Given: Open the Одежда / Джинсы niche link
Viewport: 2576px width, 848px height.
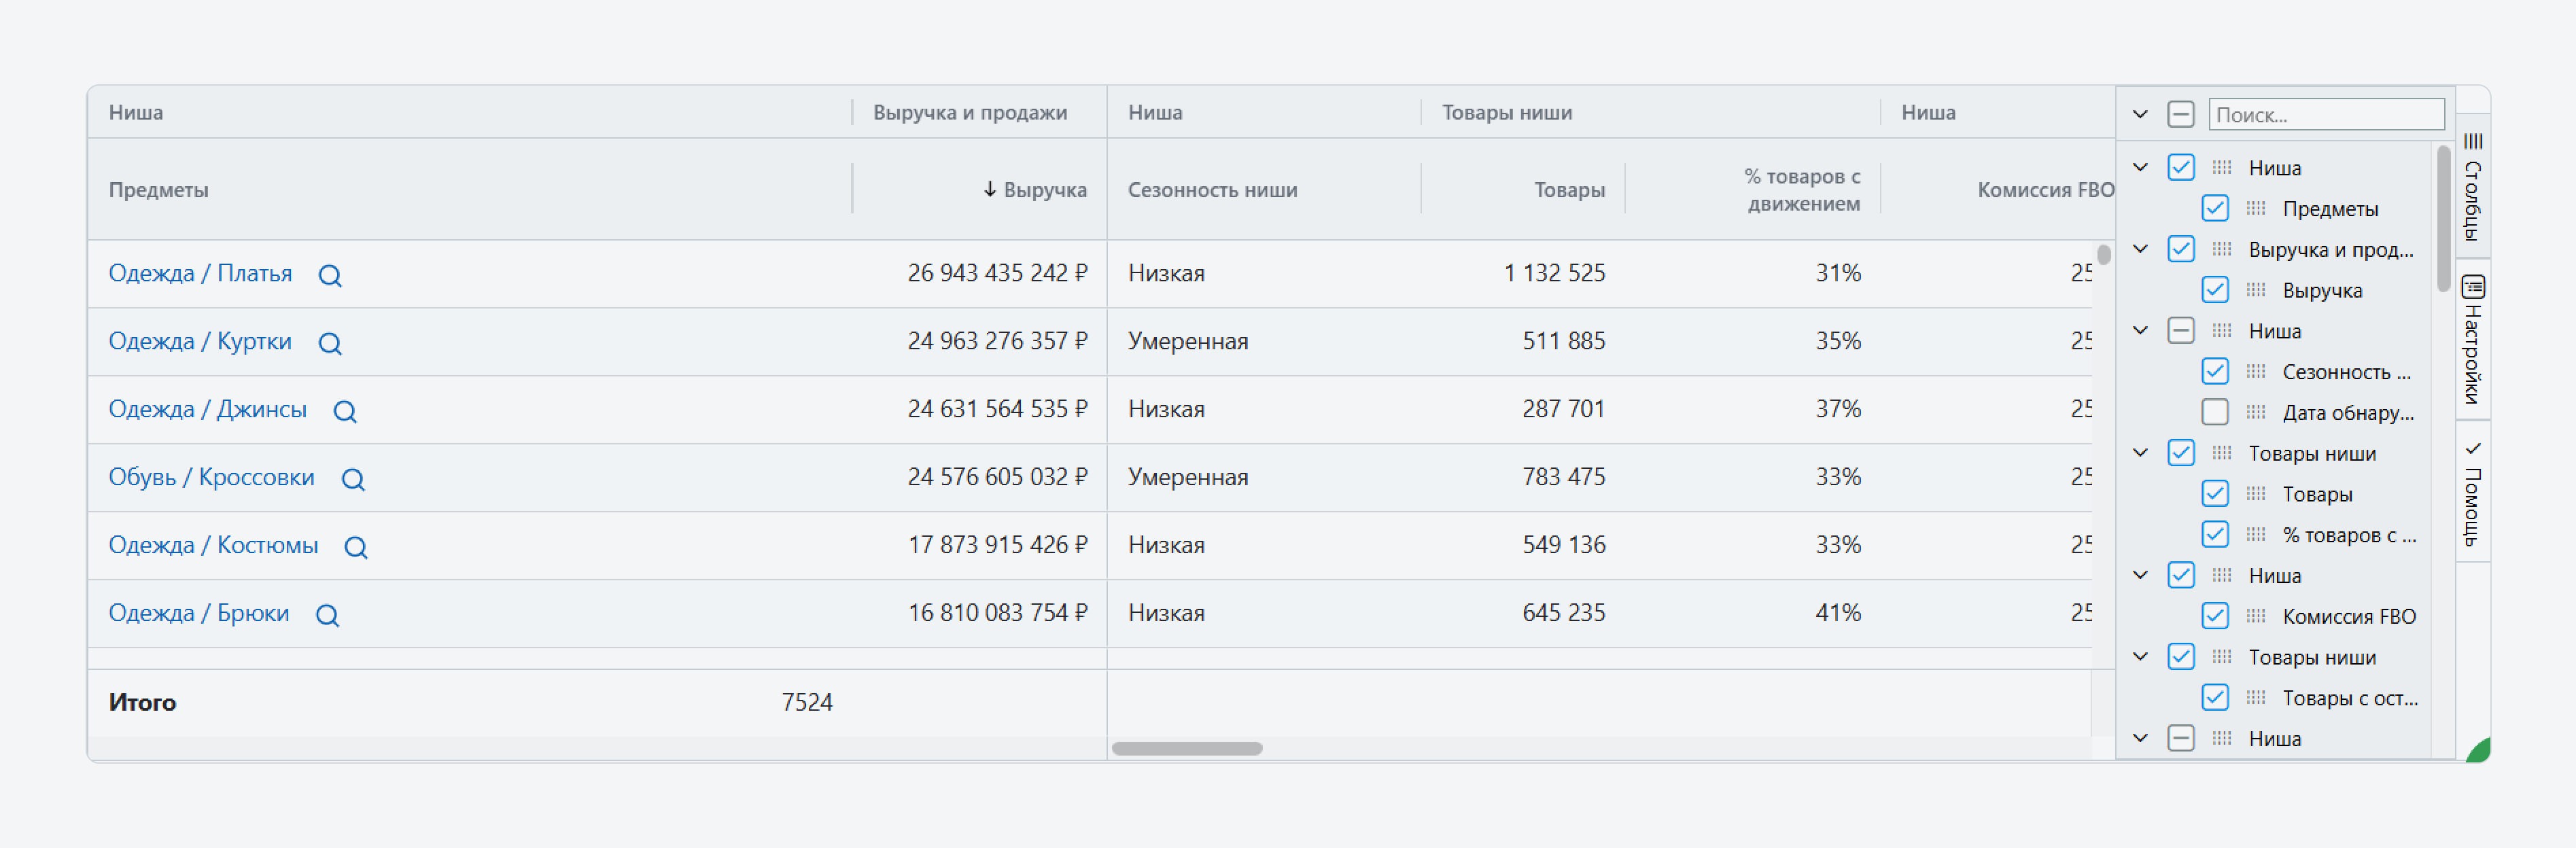Looking at the screenshot, I should click(207, 409).
